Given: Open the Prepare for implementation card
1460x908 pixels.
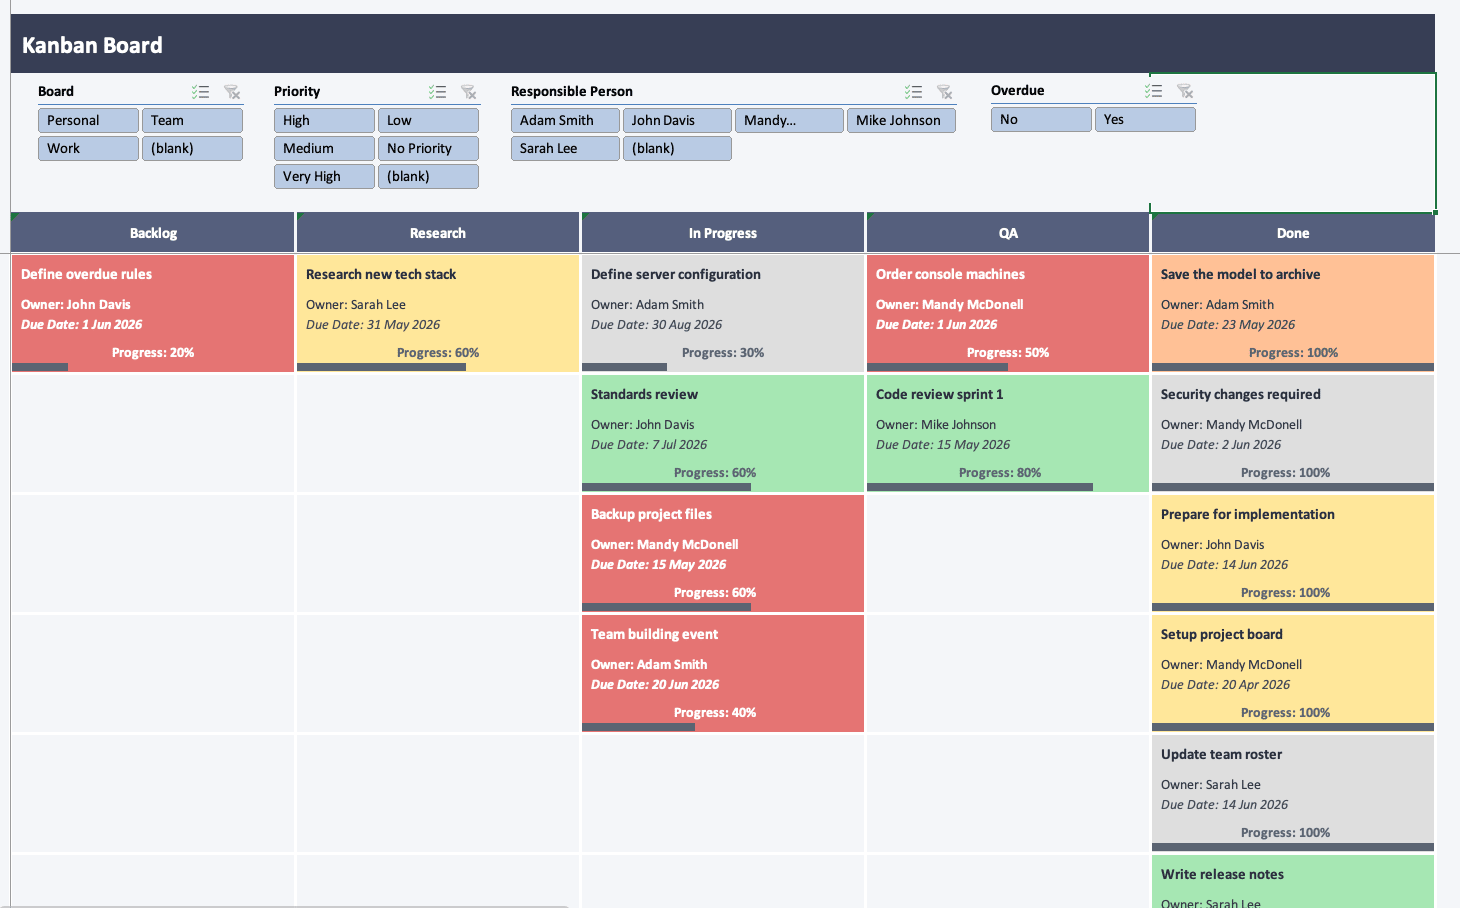Looking at the screenshot, I should point(1293,553).
